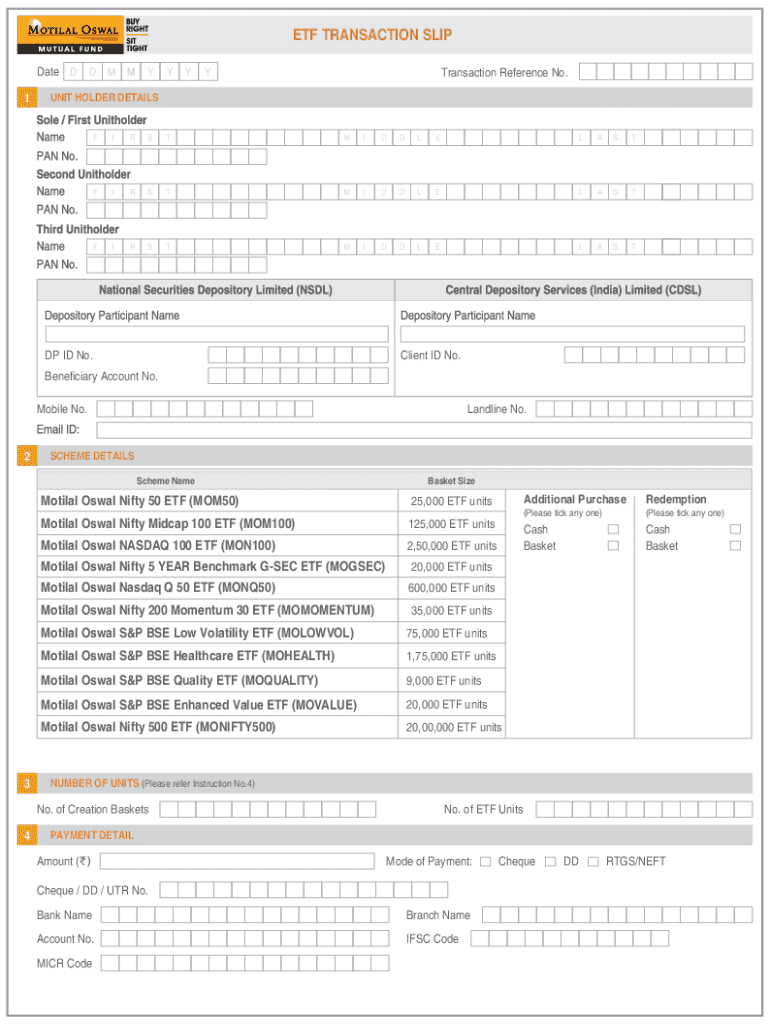Image resolution: width=770 pixels, height=1024 pixels.
Task: Check the Cash box under Redemption
Action: pyautogui.click(x=735, y=529)
